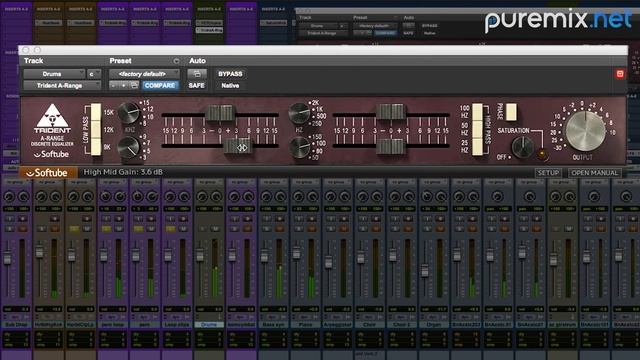
Task: Click the orange Softube logo badge
Action: coord(49,173)
